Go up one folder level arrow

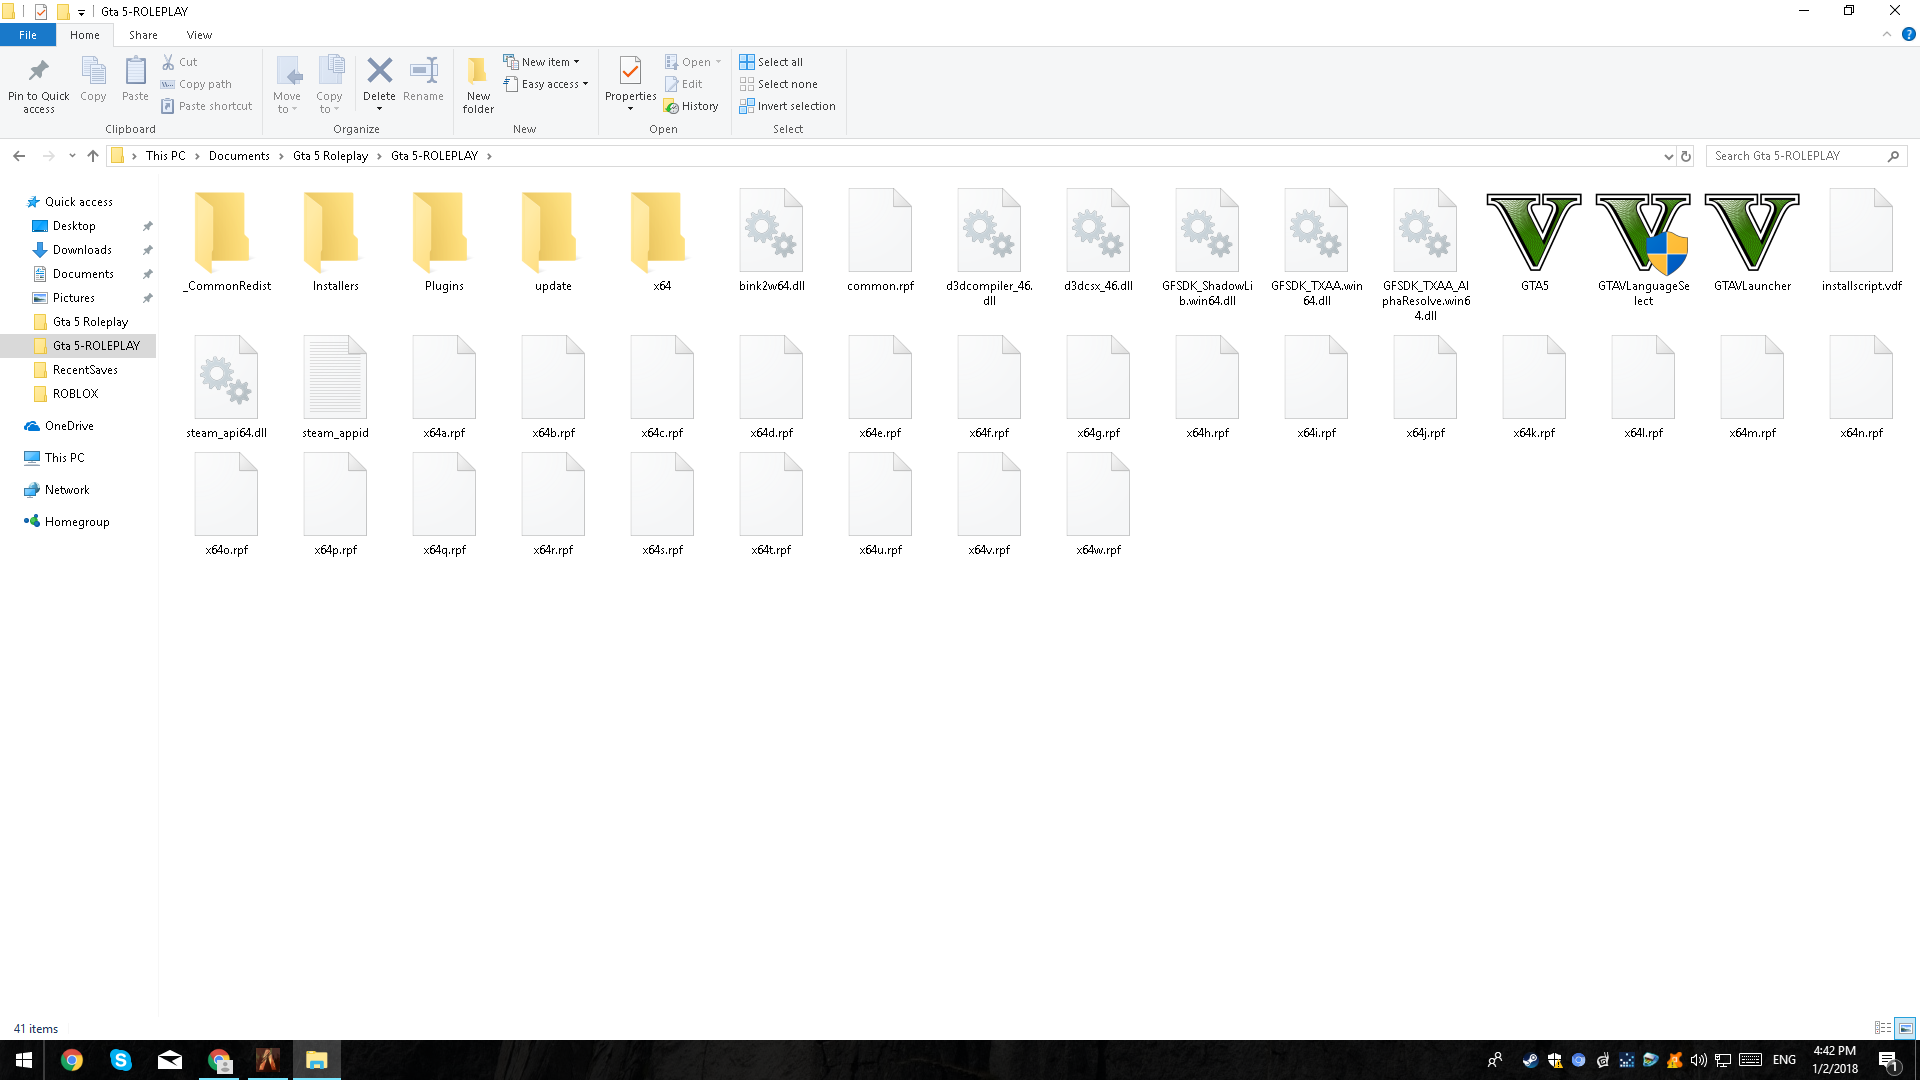(x=93, y=156)
